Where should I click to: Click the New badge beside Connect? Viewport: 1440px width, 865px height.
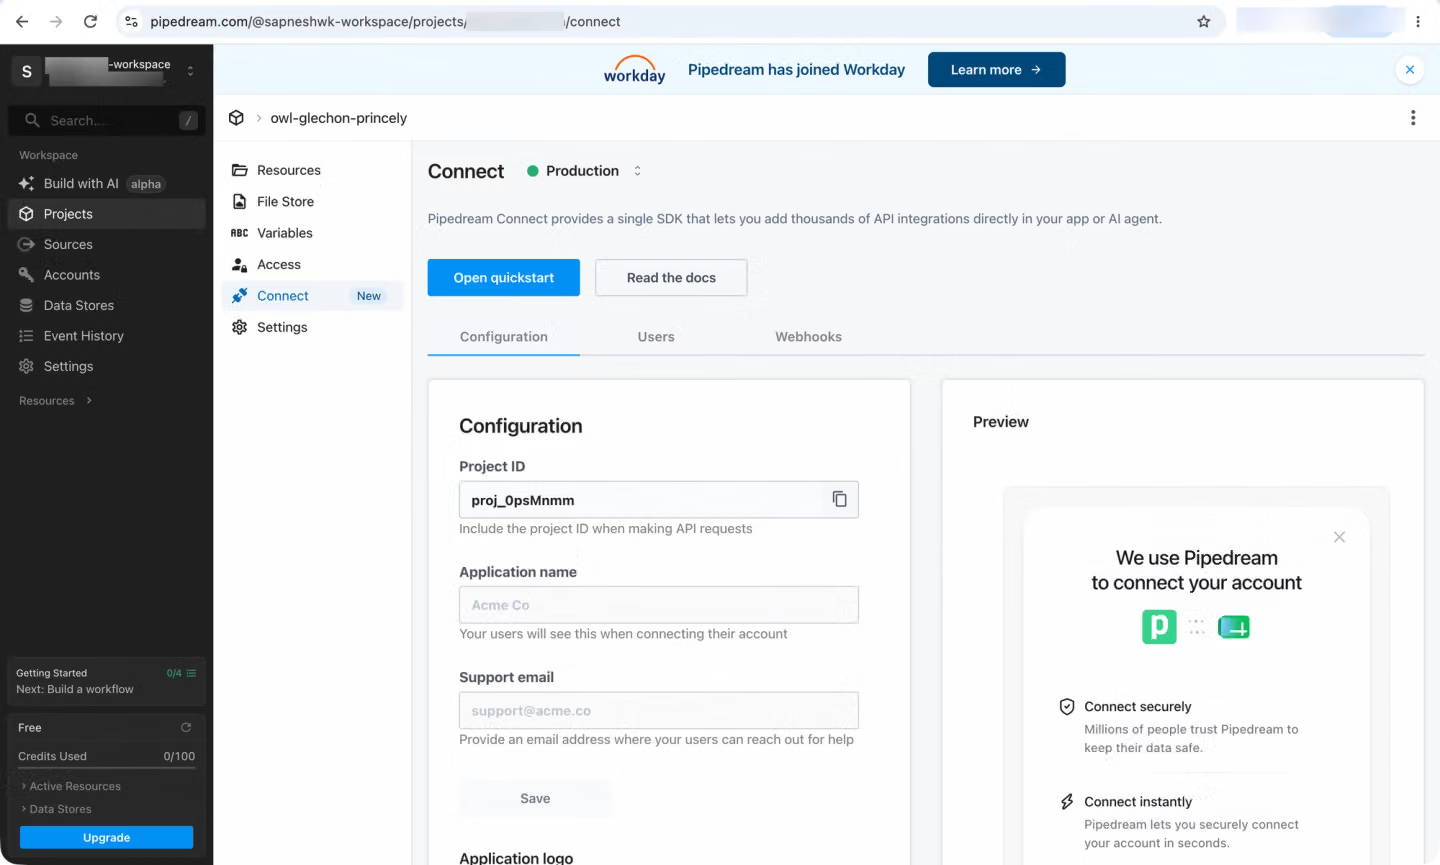click(369, 296)
